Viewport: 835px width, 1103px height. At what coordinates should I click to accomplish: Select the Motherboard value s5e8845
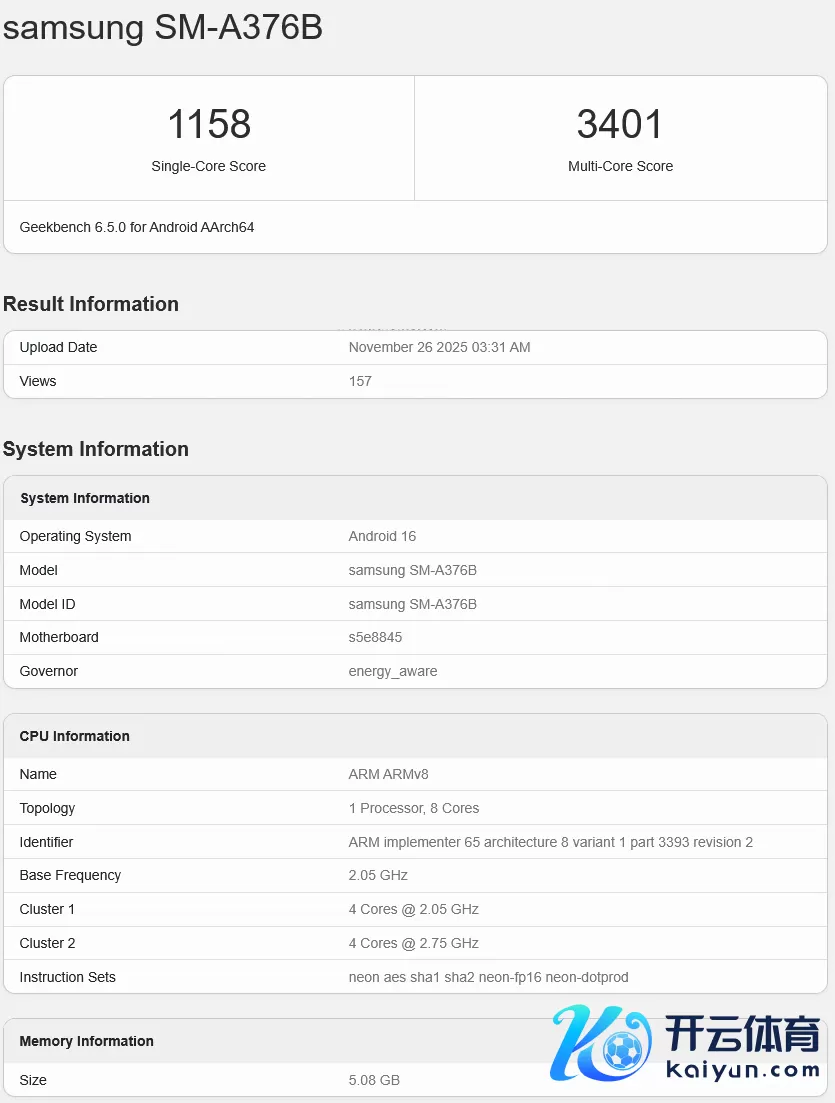click(x=375, y=637)
